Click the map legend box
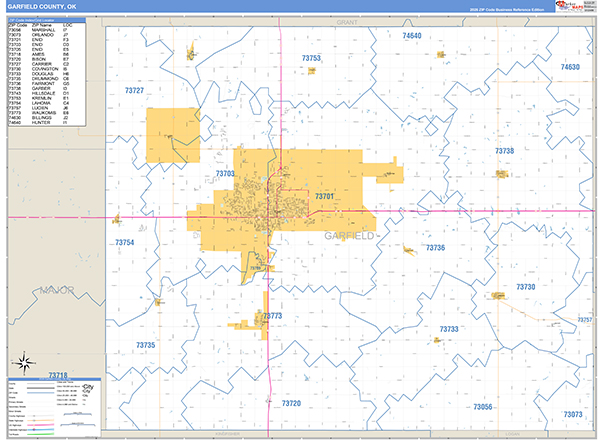Screen dimensions: 600x440 click(54, 407)
